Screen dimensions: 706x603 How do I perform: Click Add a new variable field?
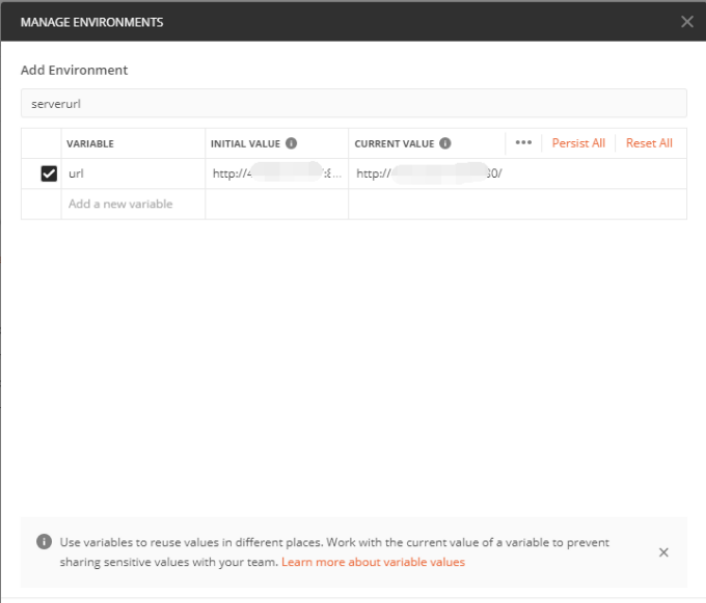tap(133, 204)
